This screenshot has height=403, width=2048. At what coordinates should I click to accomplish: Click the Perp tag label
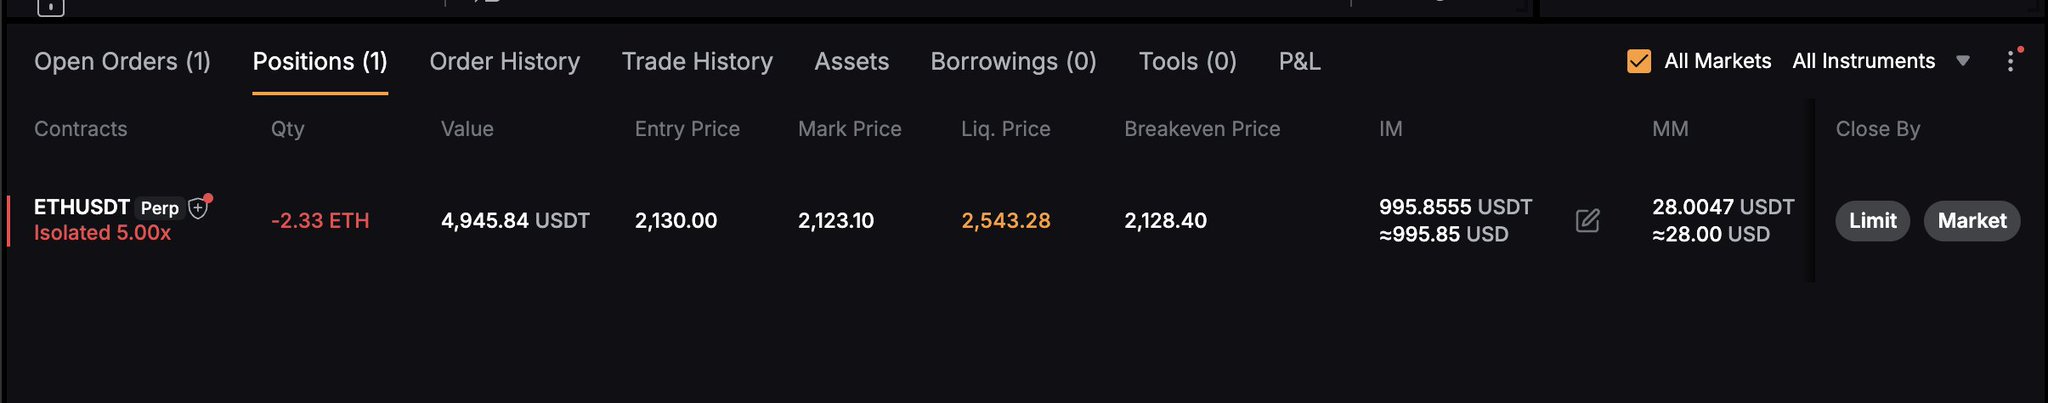[160, 208]
